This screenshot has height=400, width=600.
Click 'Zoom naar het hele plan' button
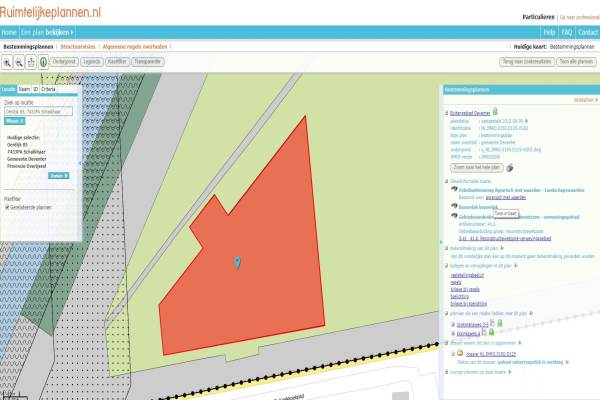tap(478, 167)
